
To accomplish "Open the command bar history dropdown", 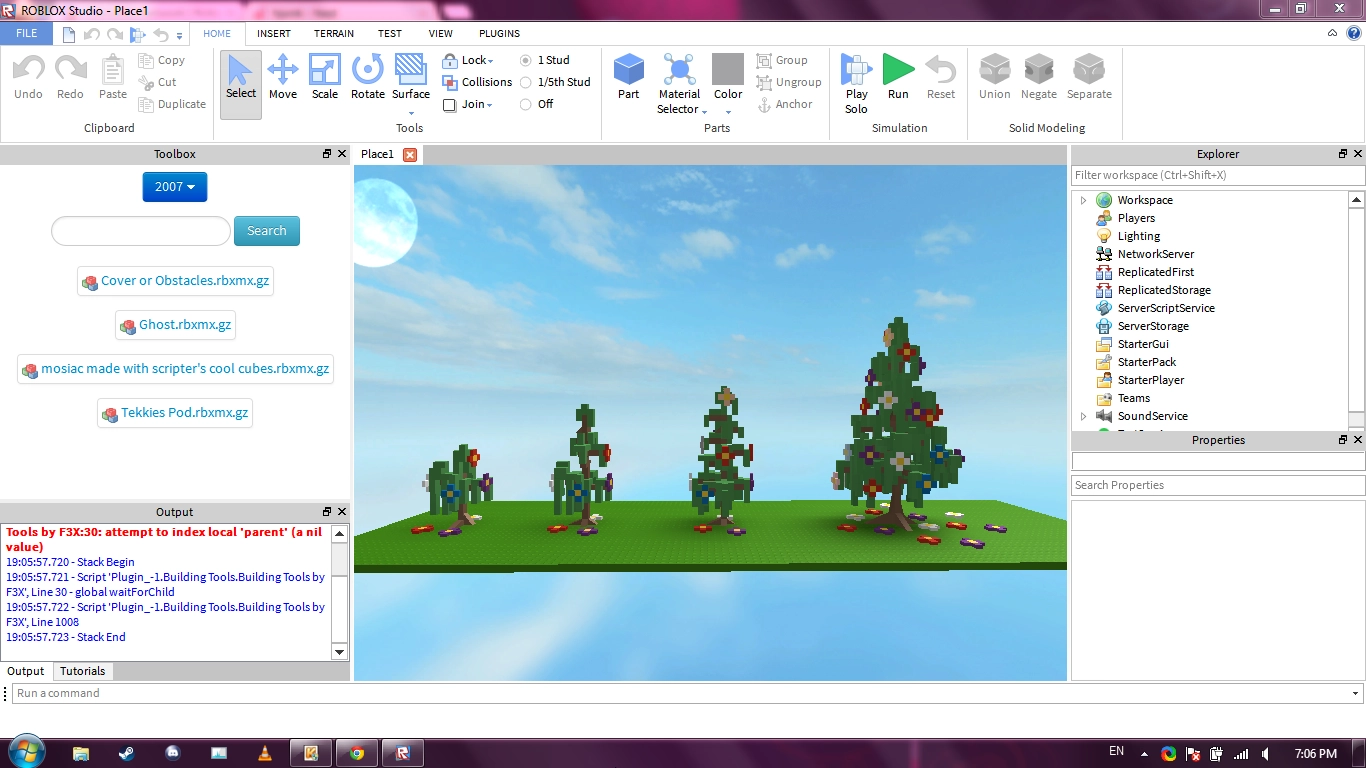I will (1356, 693).
